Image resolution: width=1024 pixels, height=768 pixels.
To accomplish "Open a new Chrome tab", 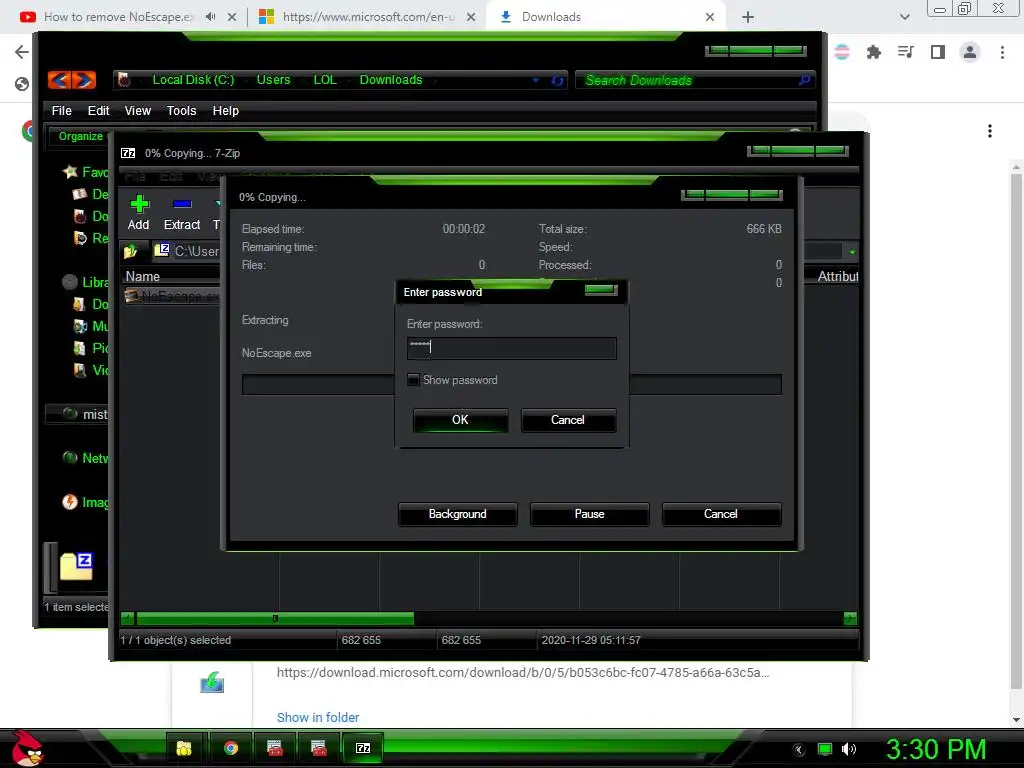I will (748, 17).
